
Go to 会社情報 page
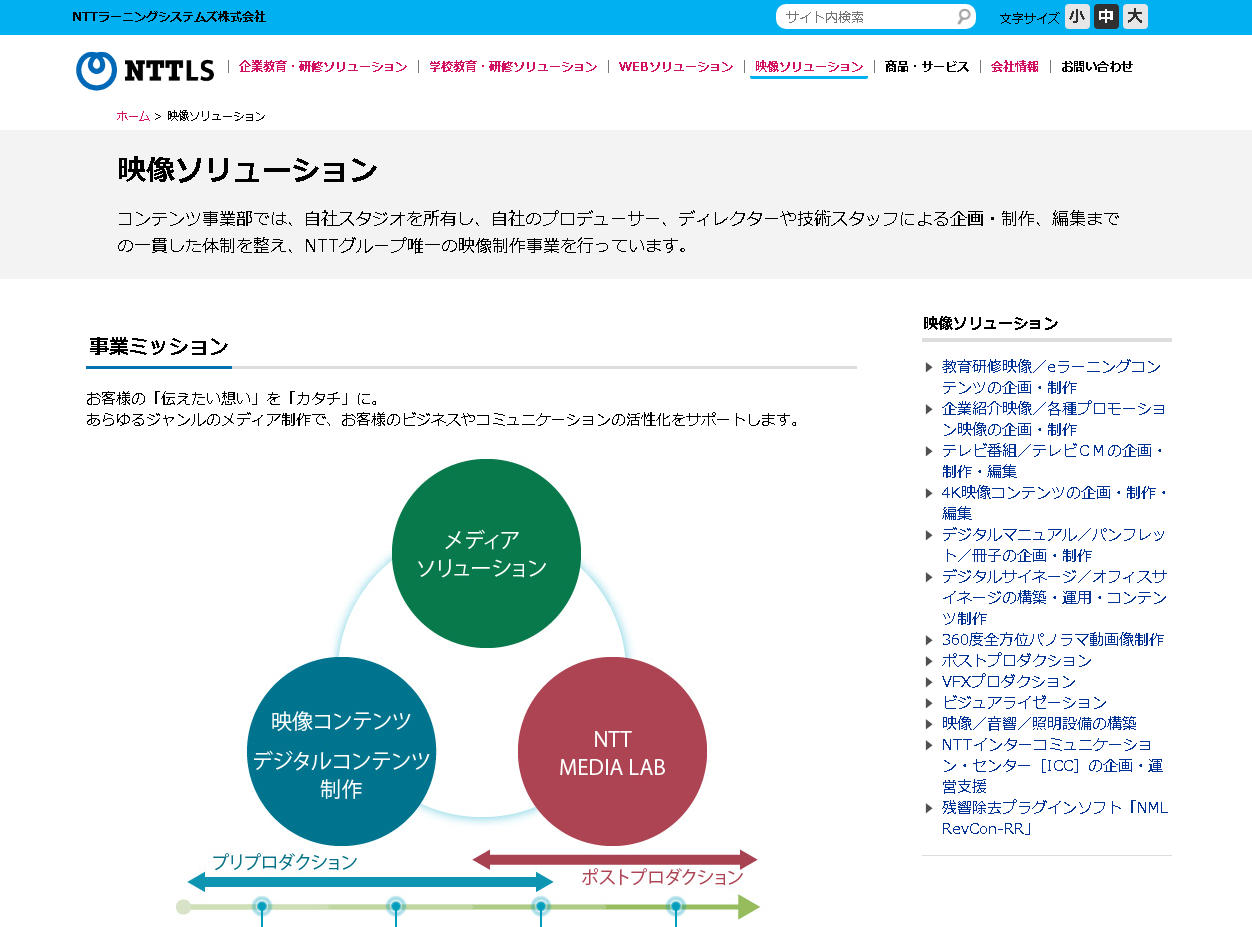tap(1014, 67)
